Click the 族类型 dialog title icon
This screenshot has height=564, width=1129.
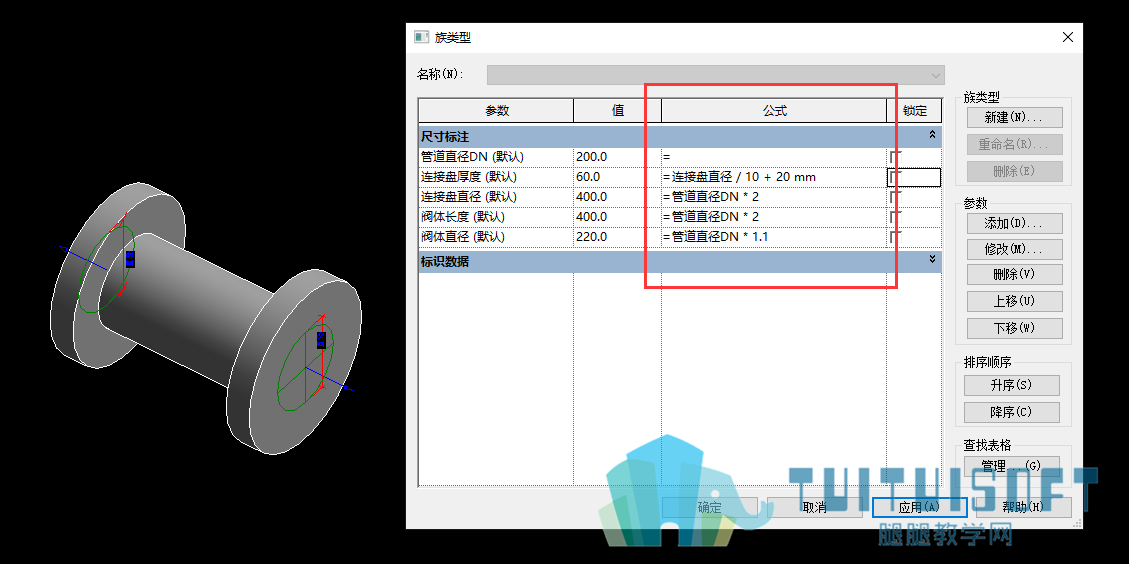[421, 37]
